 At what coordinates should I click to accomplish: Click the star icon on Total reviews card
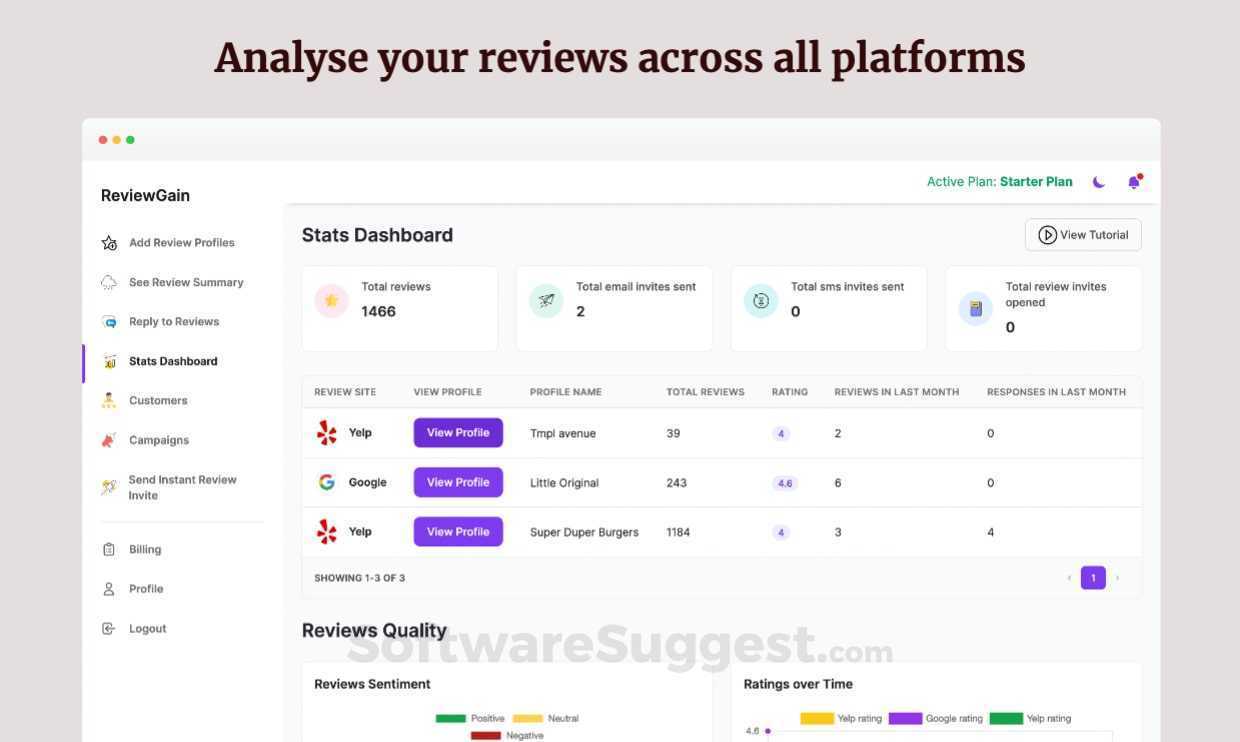tap(331, 300)
